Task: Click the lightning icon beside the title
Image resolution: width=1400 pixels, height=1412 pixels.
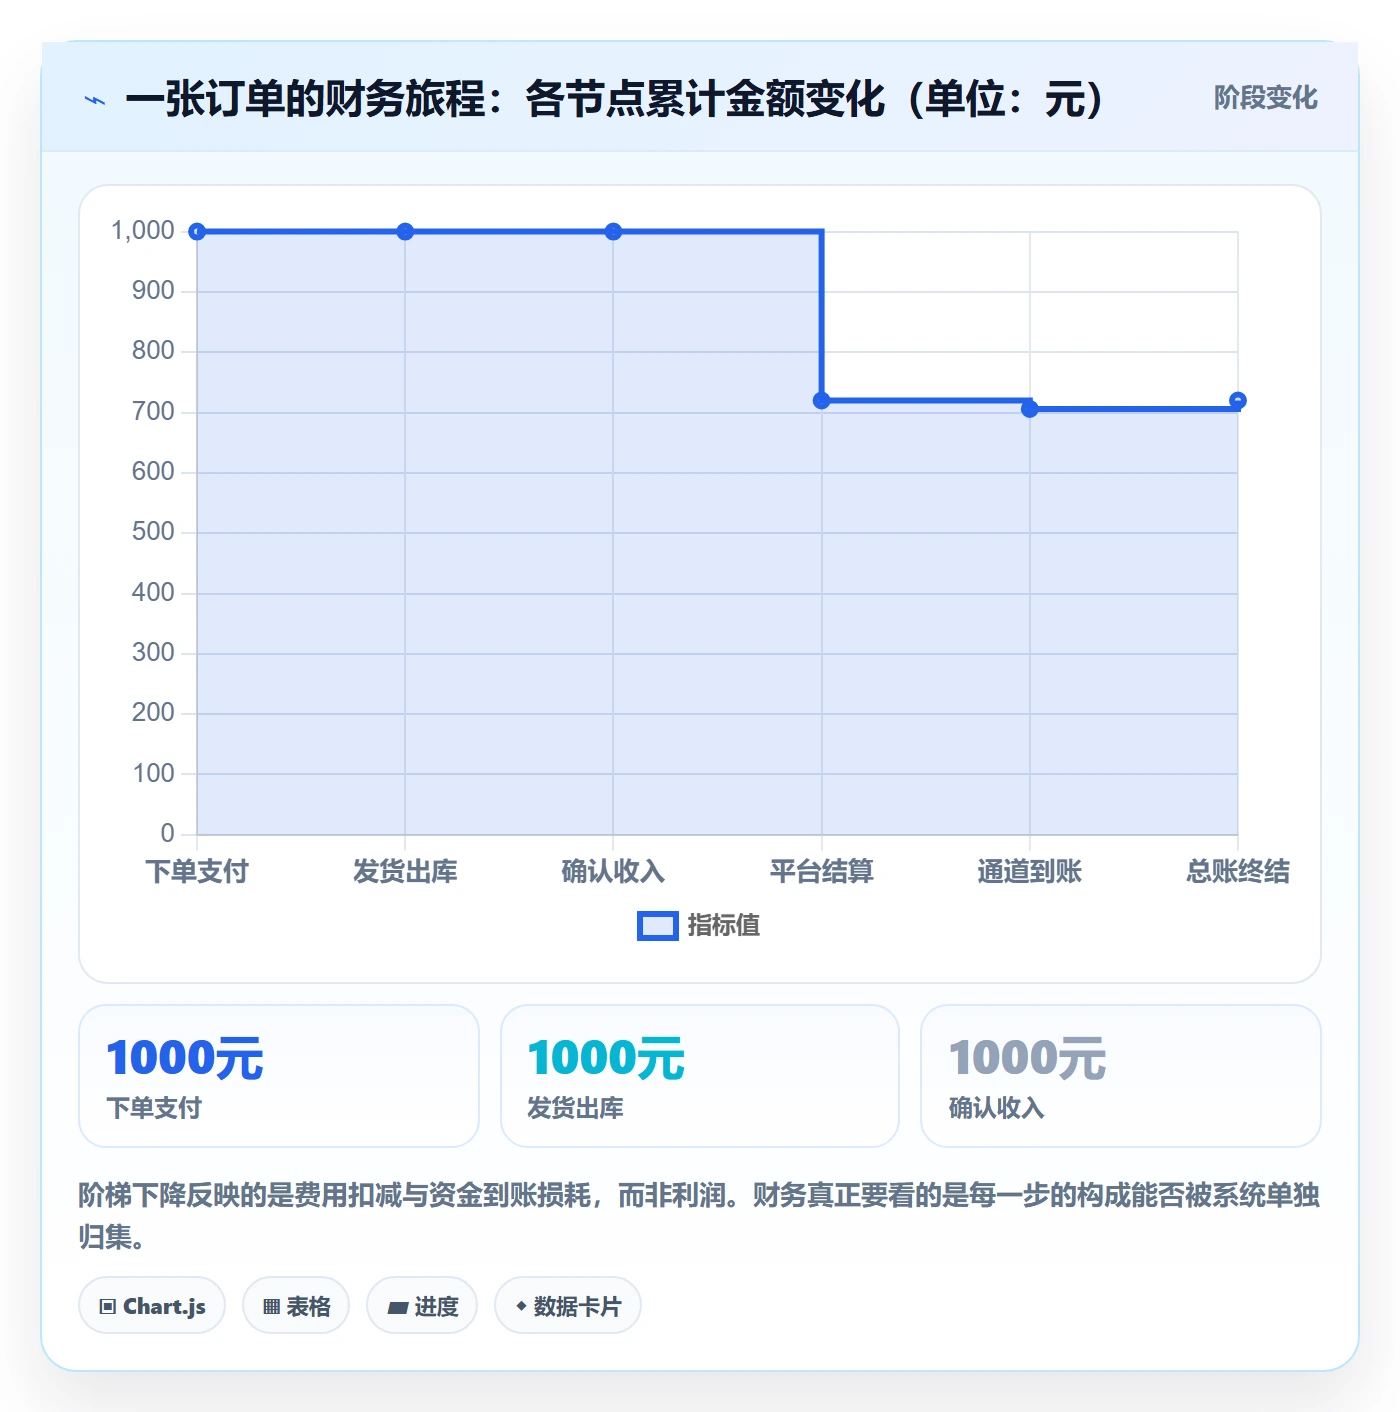Action: click(95, 100)
